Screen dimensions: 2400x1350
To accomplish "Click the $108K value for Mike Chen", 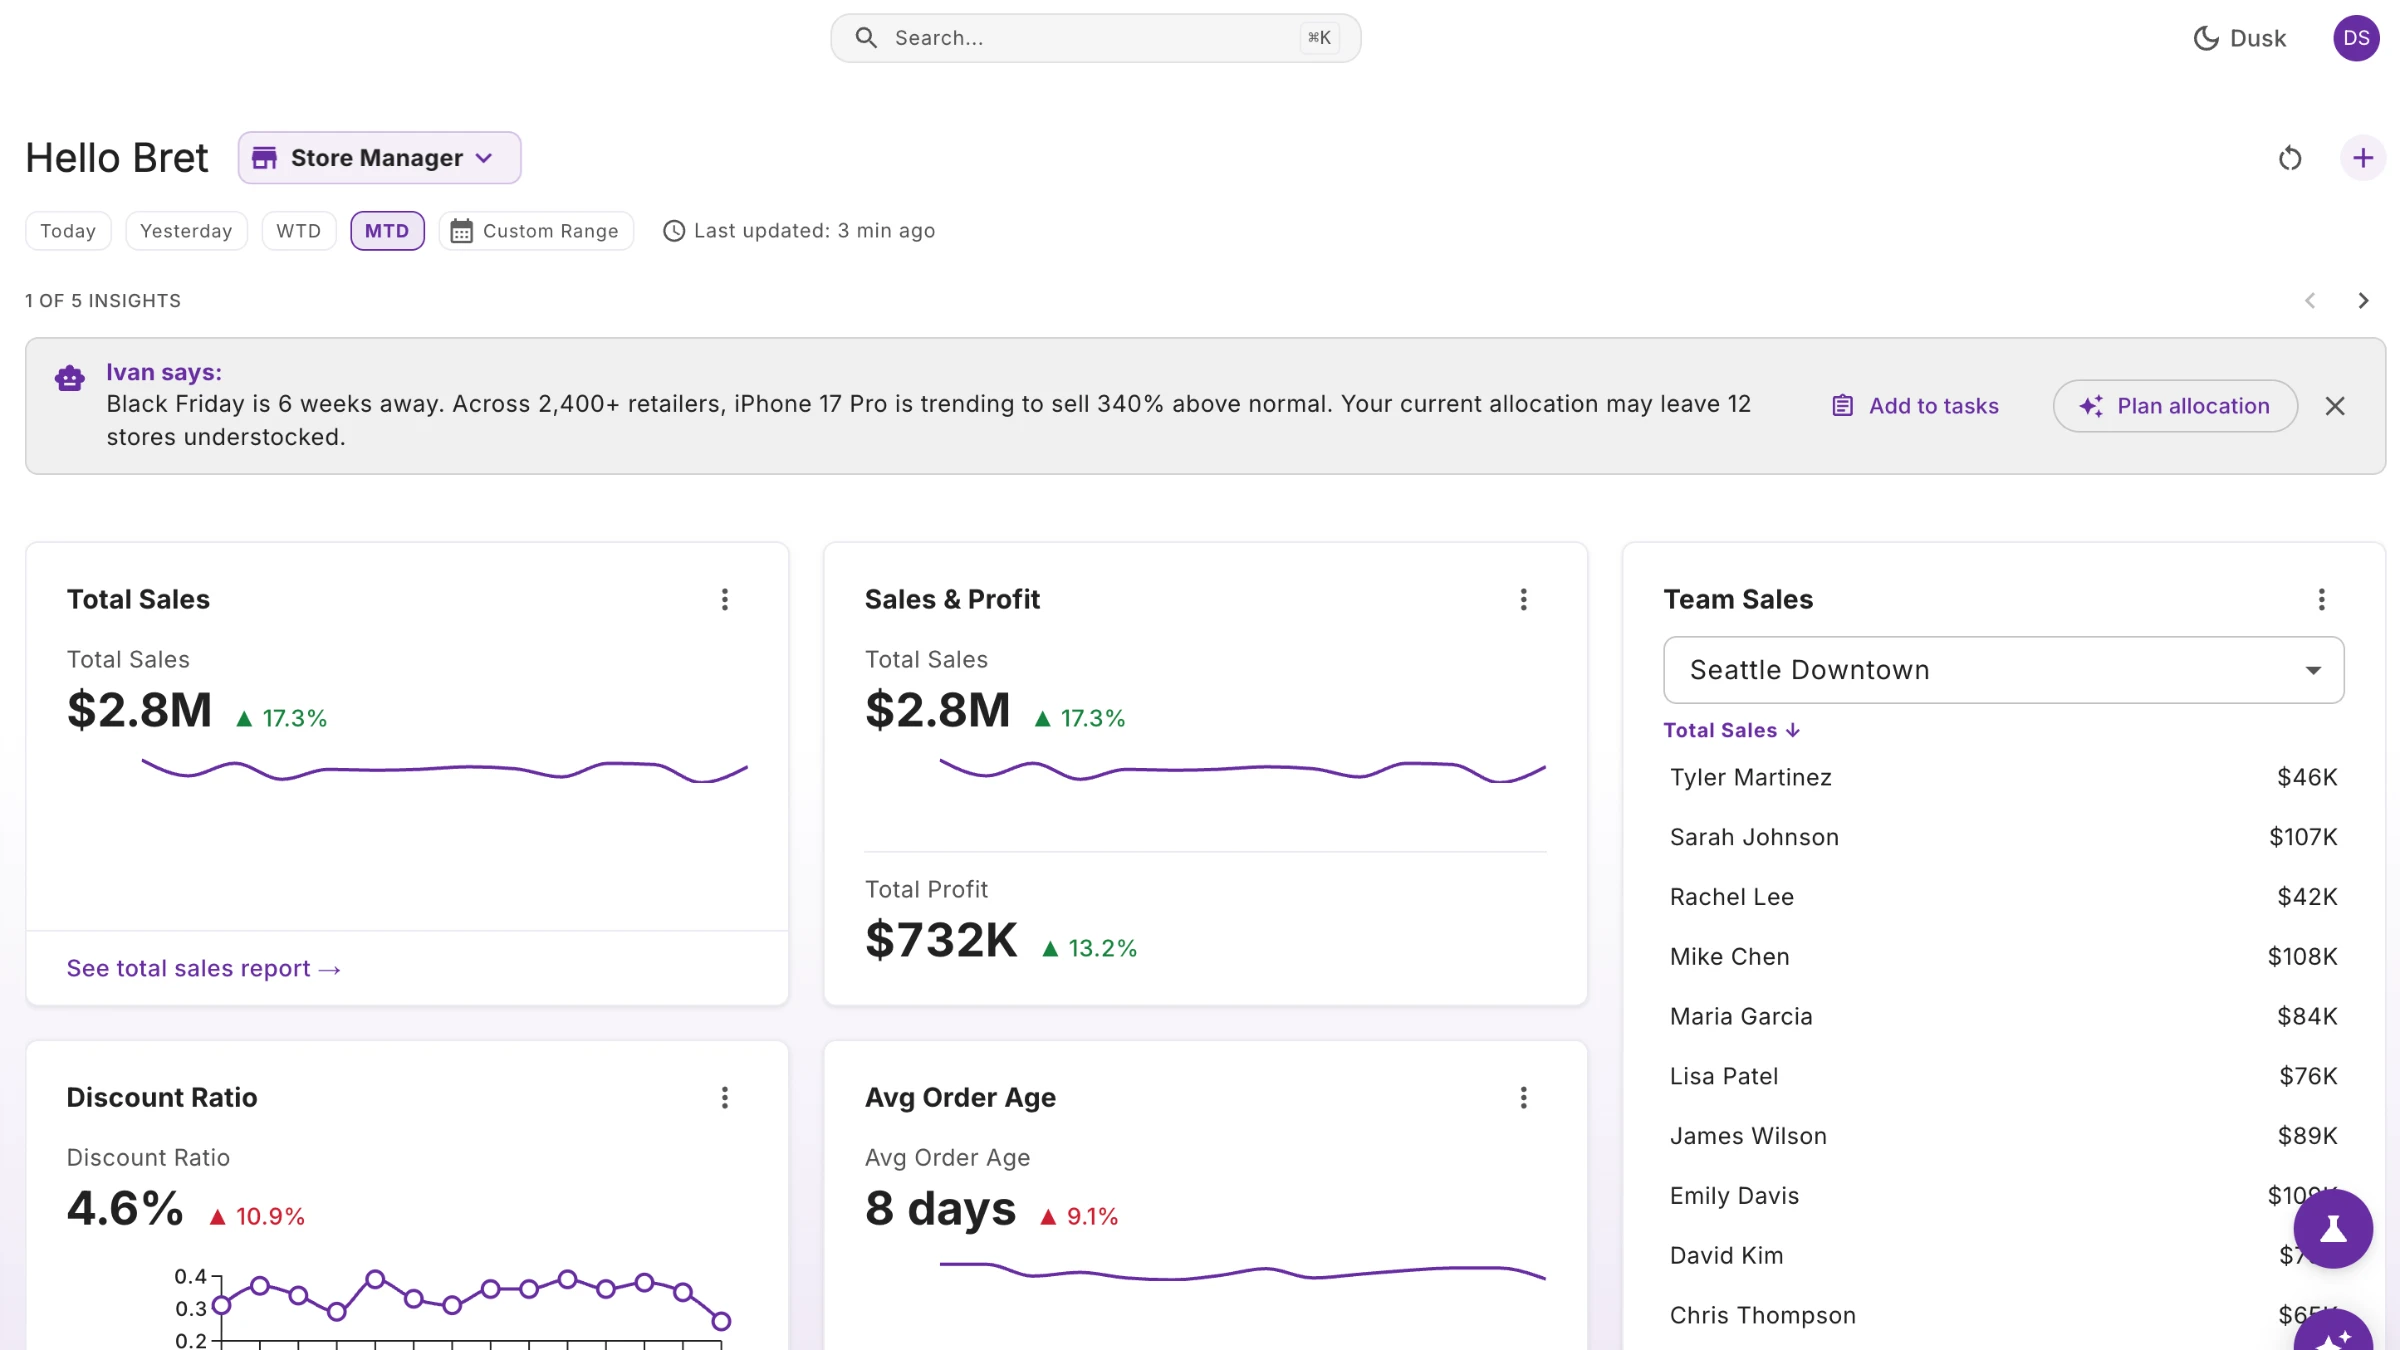I will coord(2302,957).
